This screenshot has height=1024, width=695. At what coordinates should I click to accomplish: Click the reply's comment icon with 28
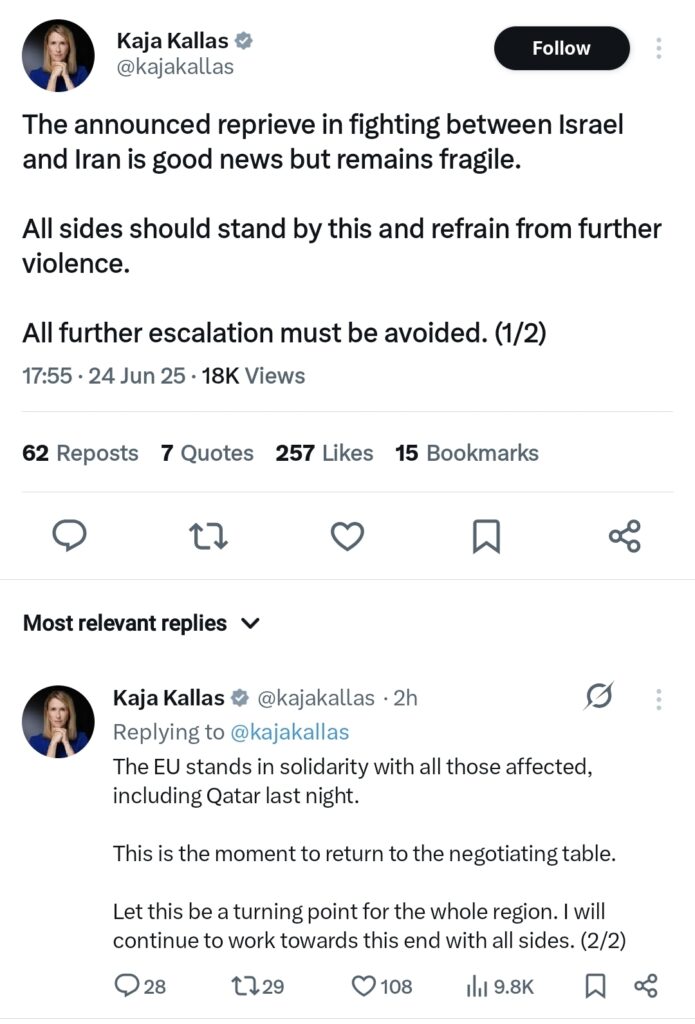coord(140,985)
